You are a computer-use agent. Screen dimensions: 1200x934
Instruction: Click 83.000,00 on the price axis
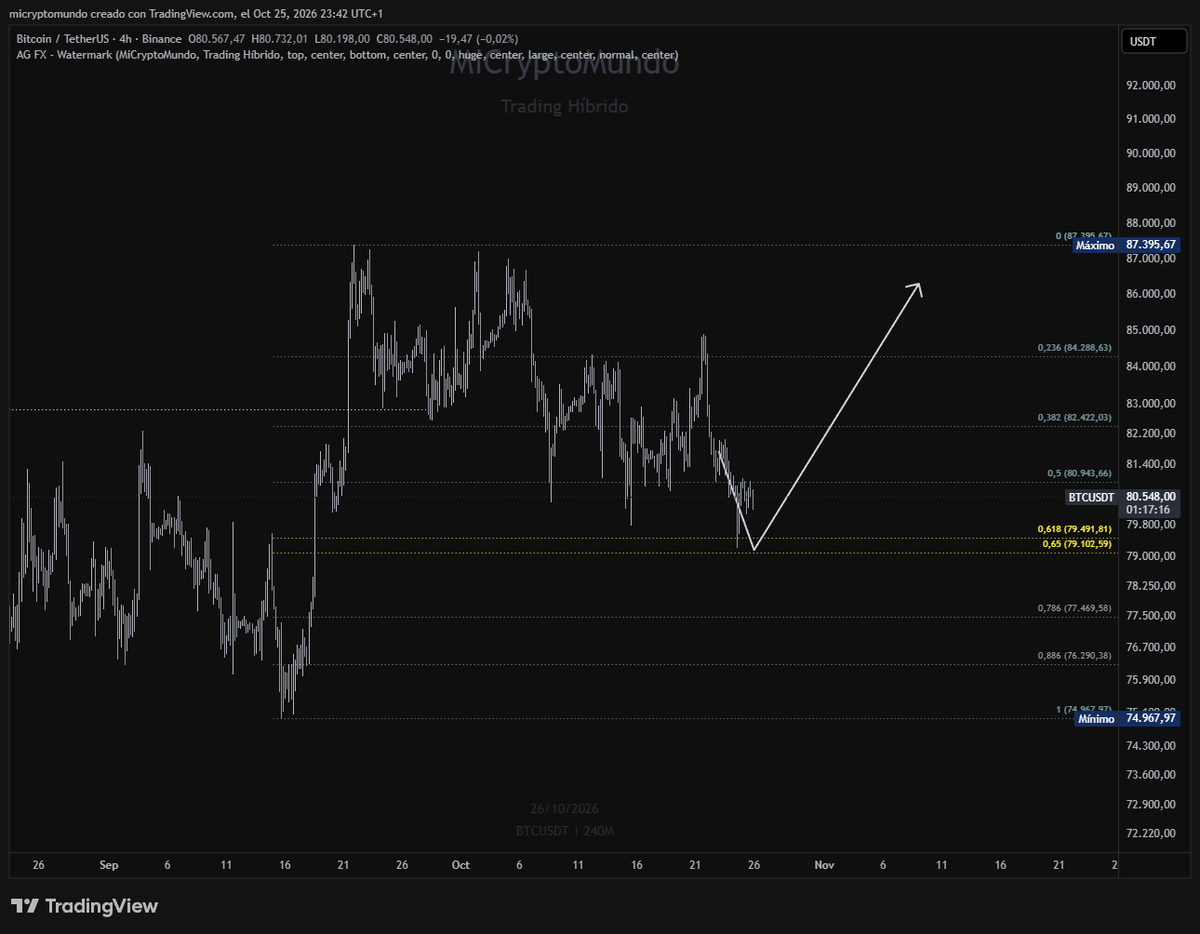click(1150, 403)
